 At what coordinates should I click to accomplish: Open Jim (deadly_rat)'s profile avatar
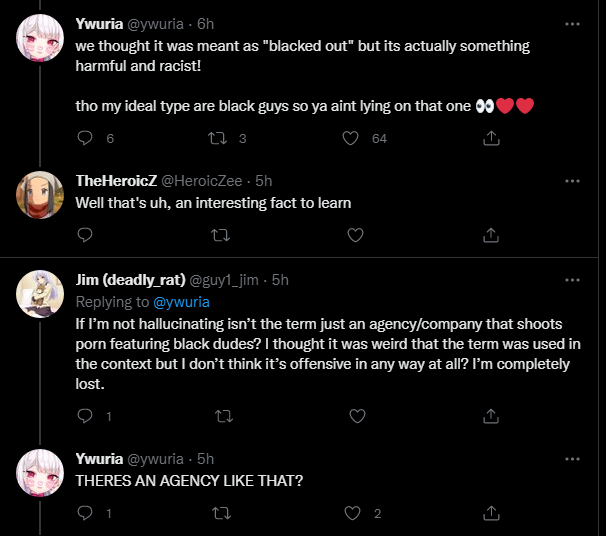(x=41, y=293)
